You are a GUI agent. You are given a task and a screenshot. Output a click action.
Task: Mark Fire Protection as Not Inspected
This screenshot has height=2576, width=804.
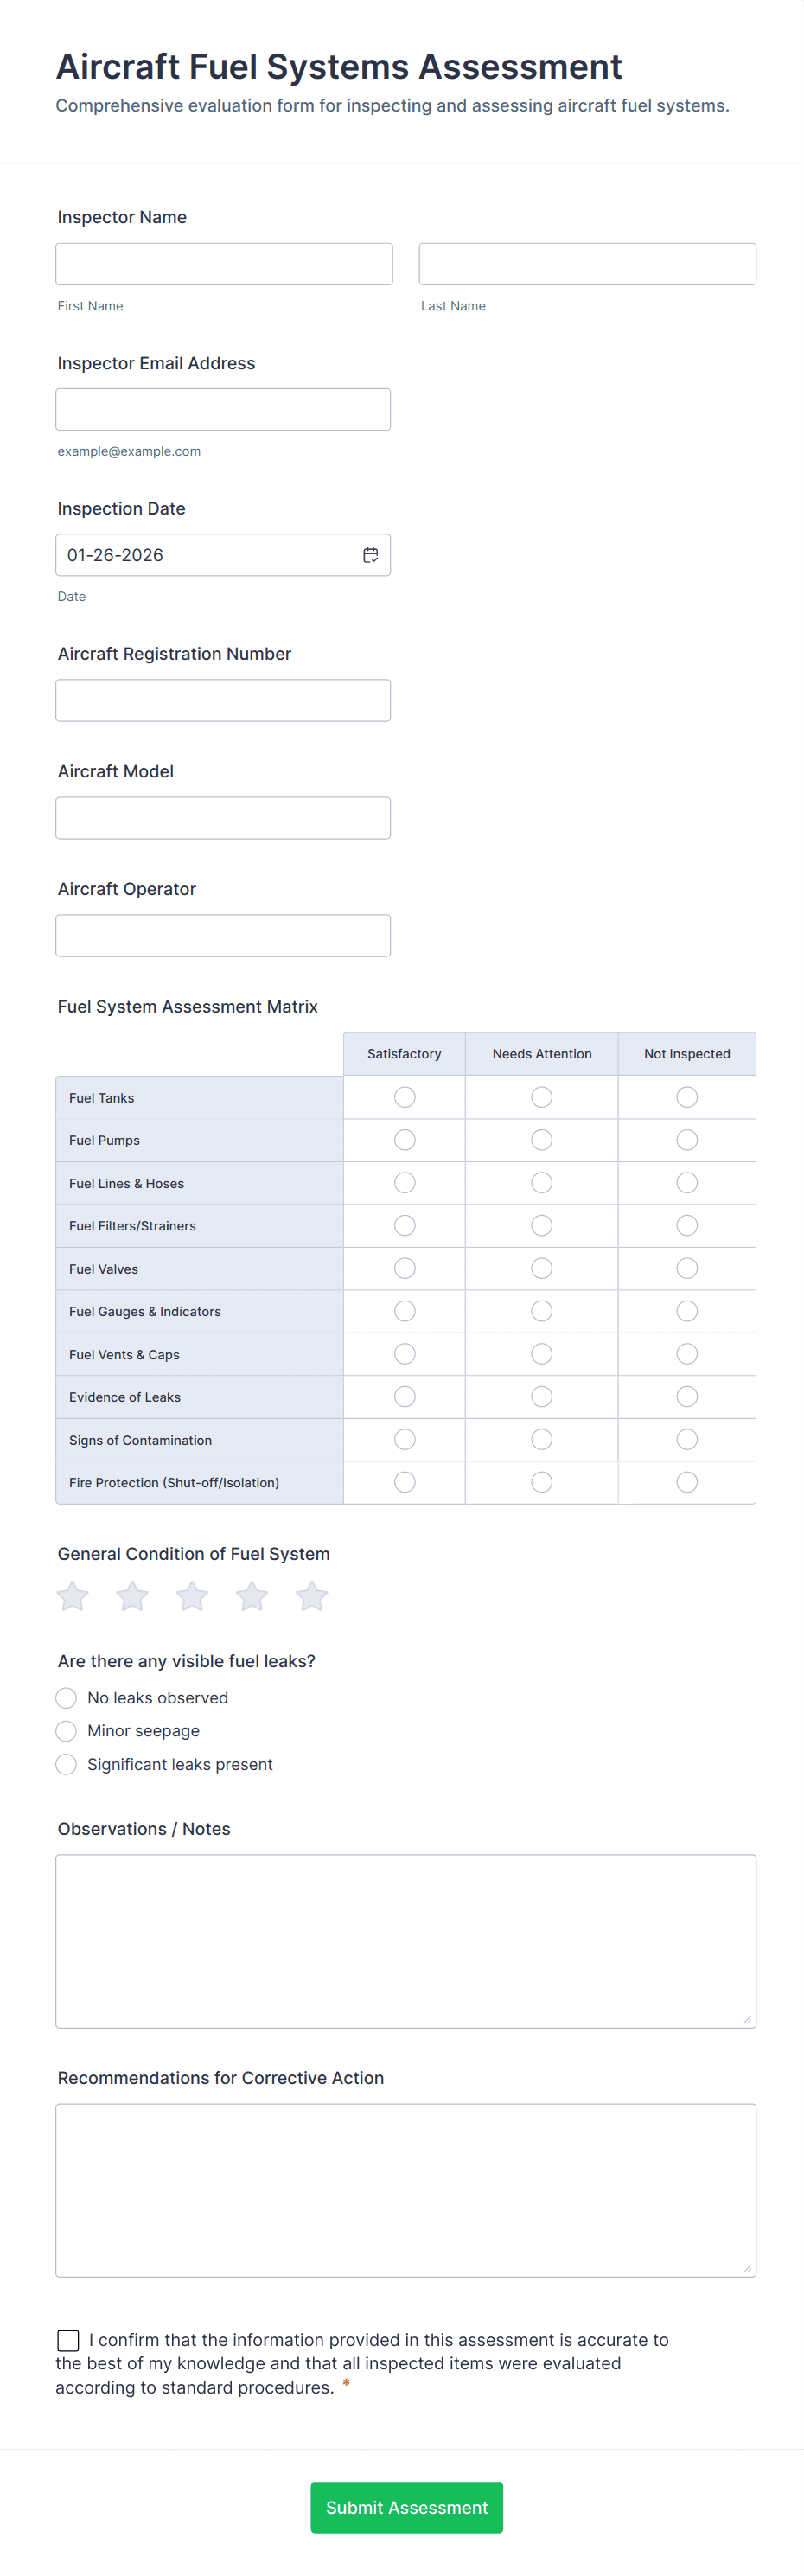pyautogui.click(x=686, y=1482)
